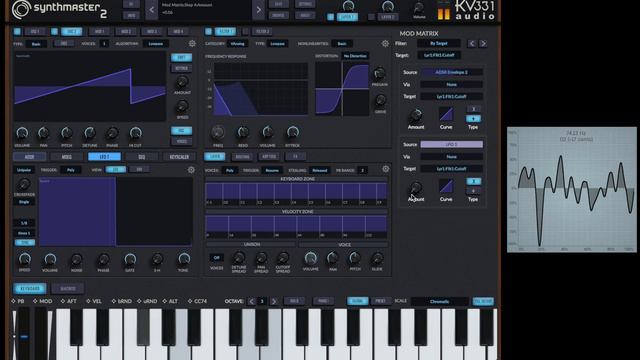
Task: Click the oscillator Pitch knob
Action: click(66, 133)
